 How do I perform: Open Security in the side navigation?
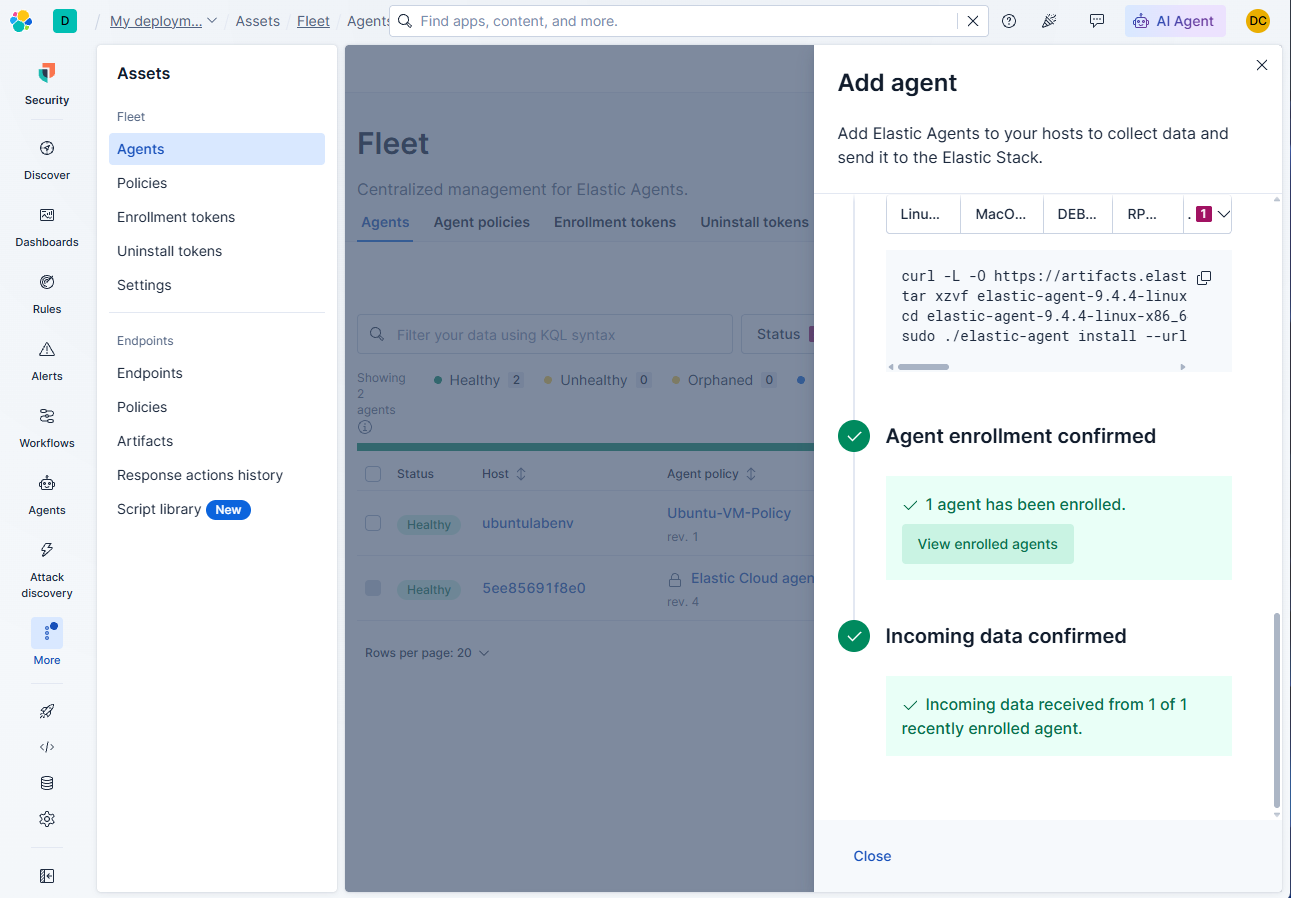[x=47, y=84]
